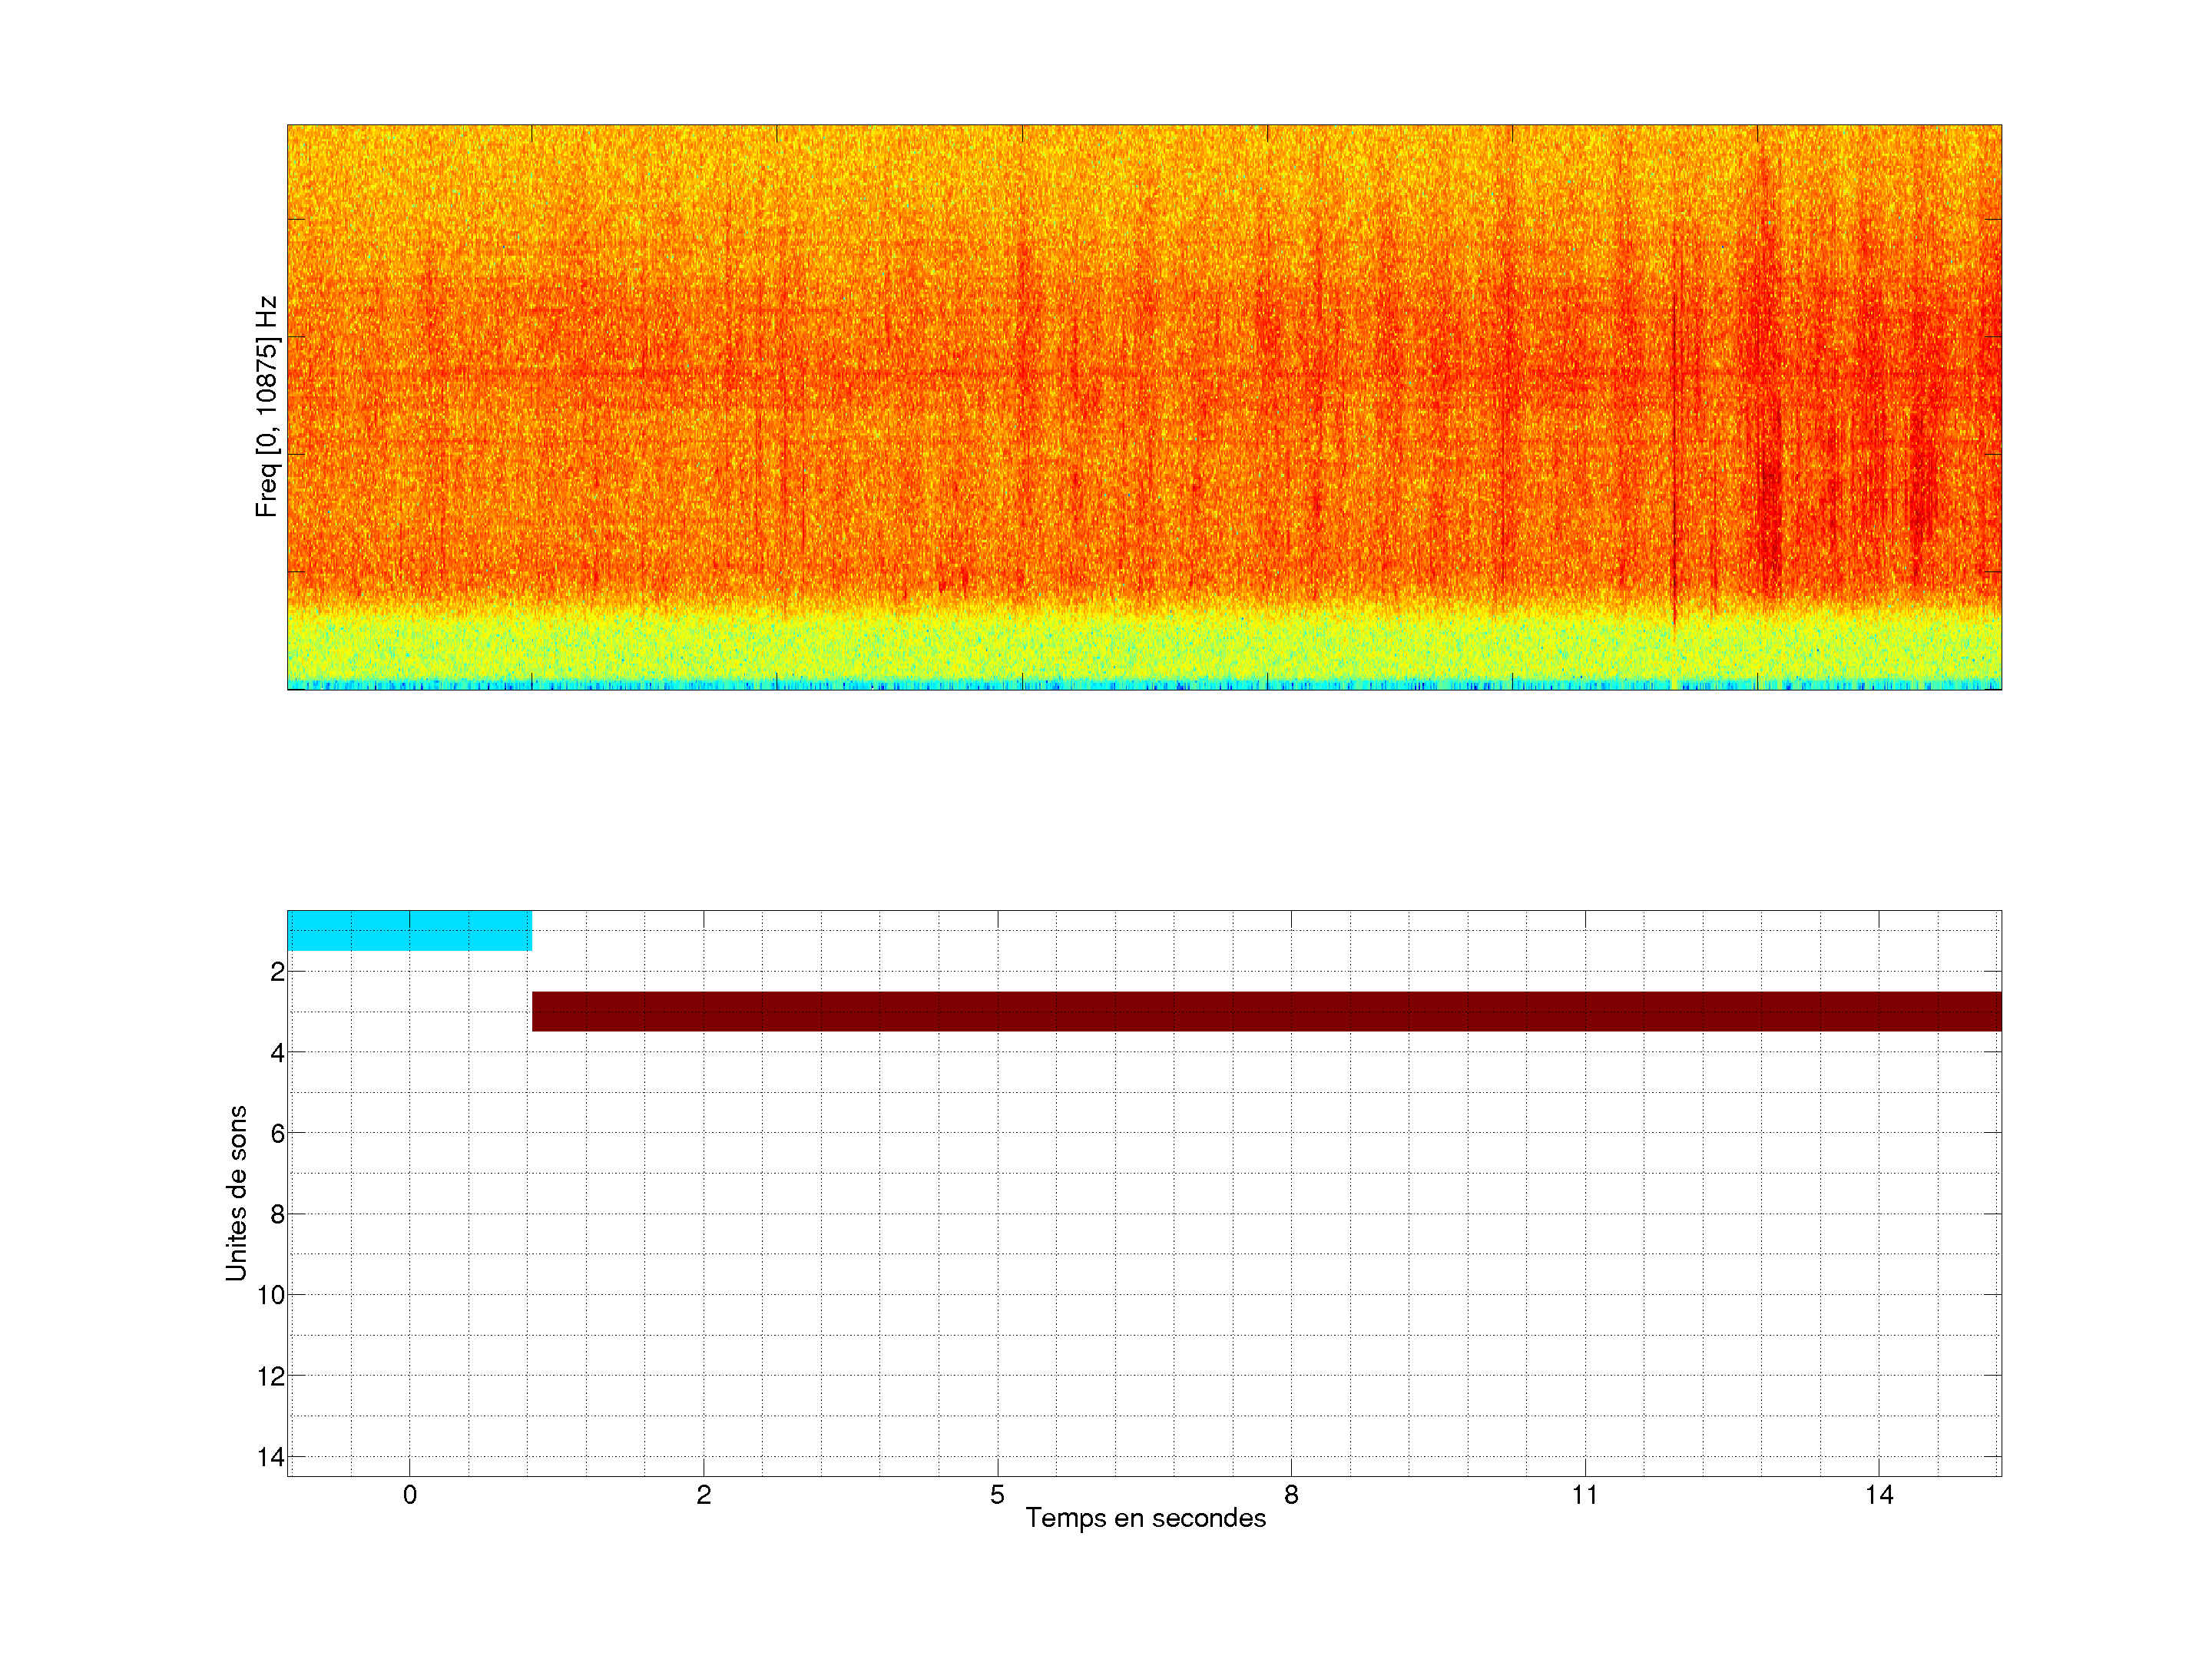The width and height of the screenshot is (2212, 1659).
Task: Click y-axis tick label 2
Action: click(277, 972)
